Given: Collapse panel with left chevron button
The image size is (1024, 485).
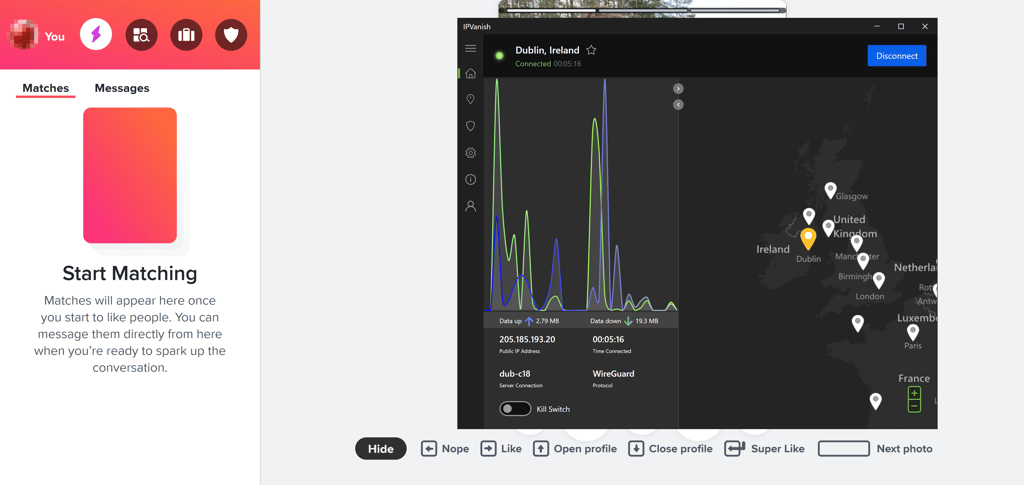Looking at the screenshot, I should coord(679,104).
